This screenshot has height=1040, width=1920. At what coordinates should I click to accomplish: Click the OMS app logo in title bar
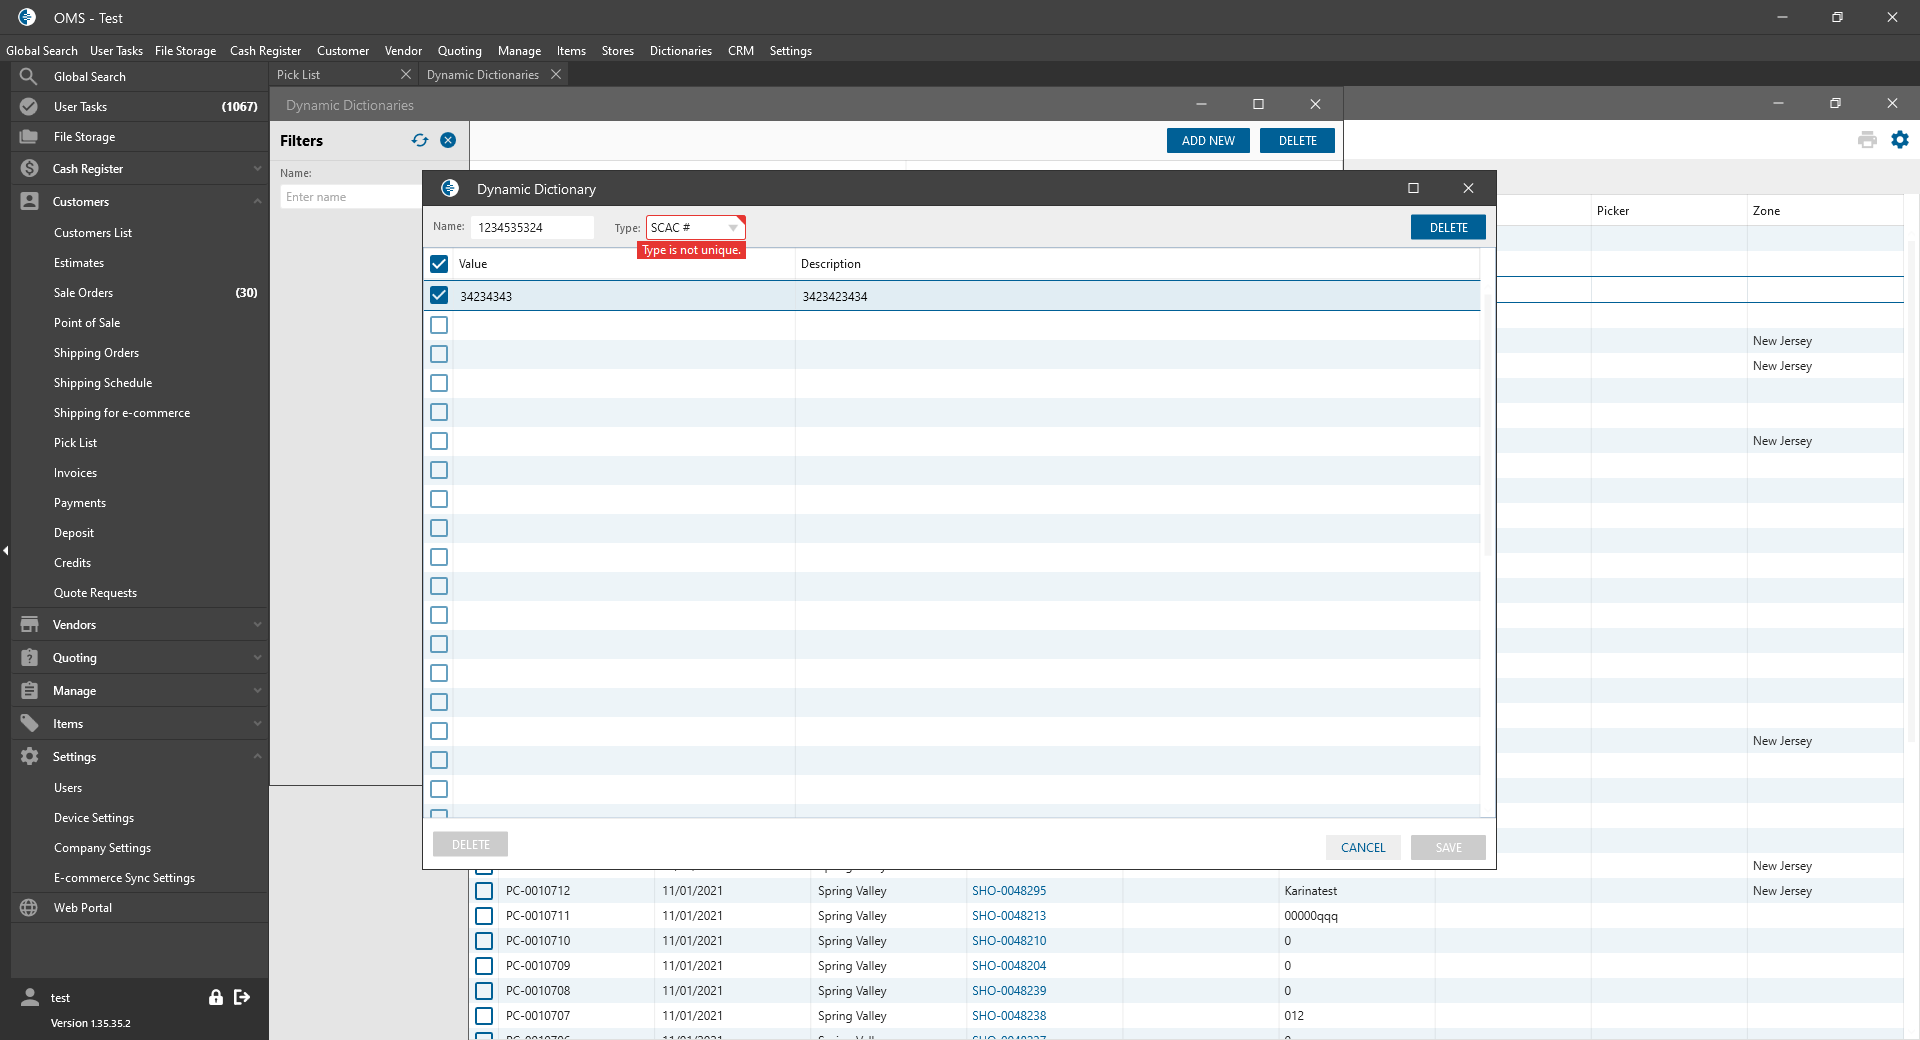tap(27, 17)
